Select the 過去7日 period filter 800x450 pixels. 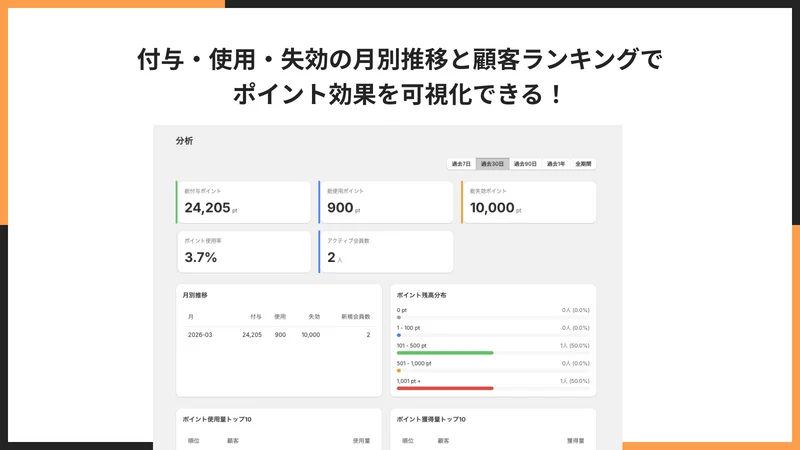coord(461,164)
